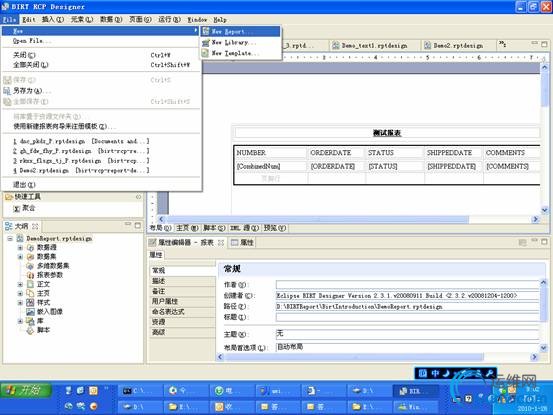Show the hidden editor tabs list
Image resolution: width=553 pixels, height=415 pixels.
point(502,44)
